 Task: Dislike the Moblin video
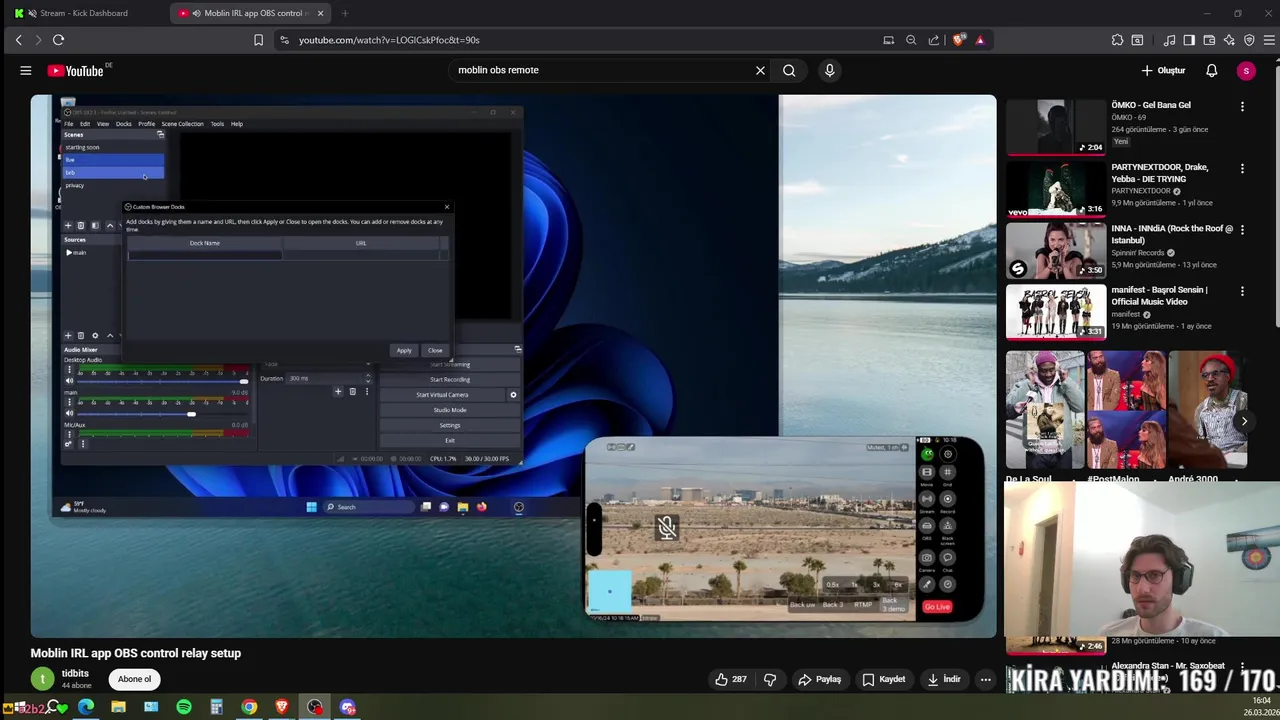click(x=770, y=679)
